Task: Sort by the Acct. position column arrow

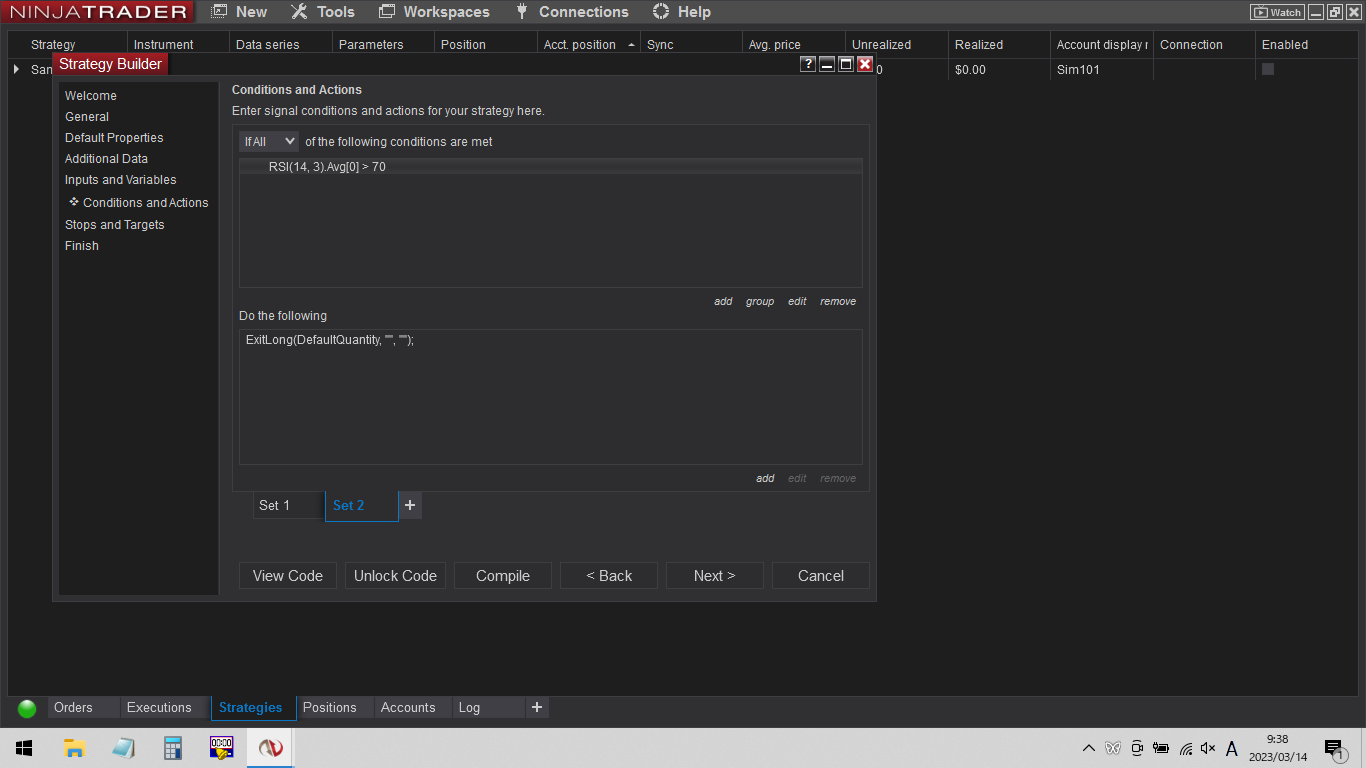Action: coord(631,45)
